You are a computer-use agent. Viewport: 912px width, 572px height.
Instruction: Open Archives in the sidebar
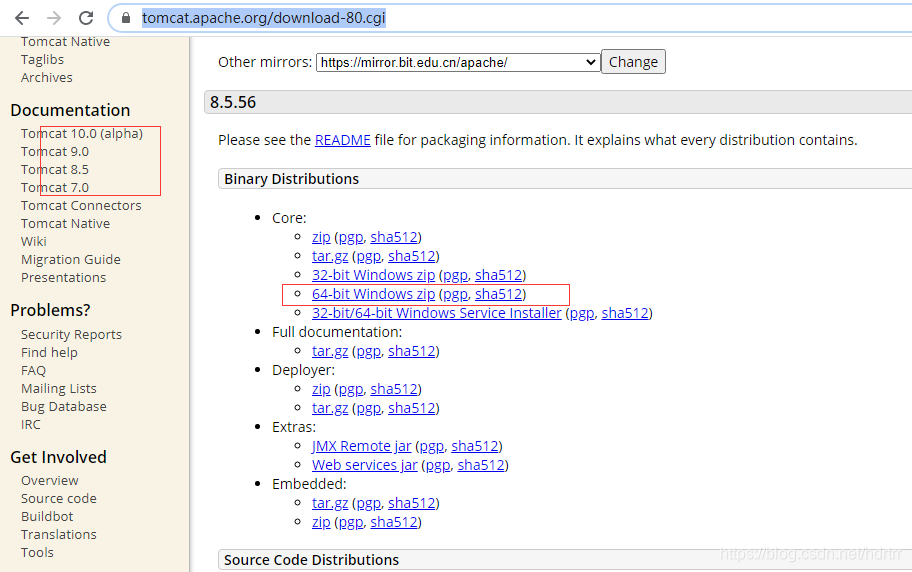coord(47,78)
